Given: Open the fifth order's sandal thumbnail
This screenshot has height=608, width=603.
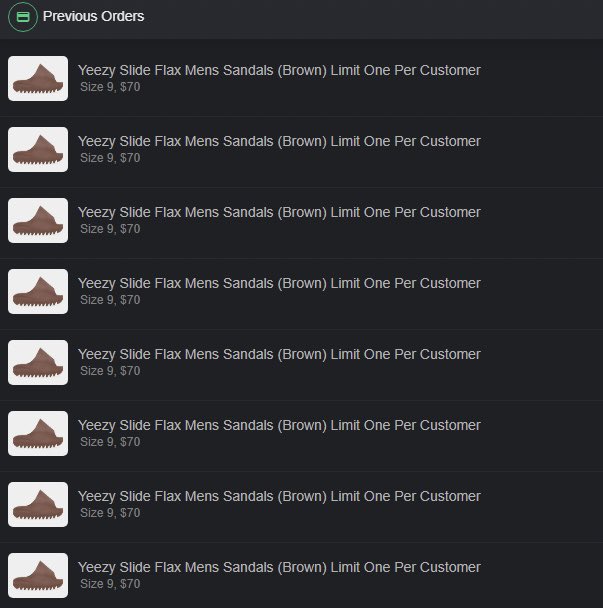Looking at the screenshot, I should click(38, 362).
